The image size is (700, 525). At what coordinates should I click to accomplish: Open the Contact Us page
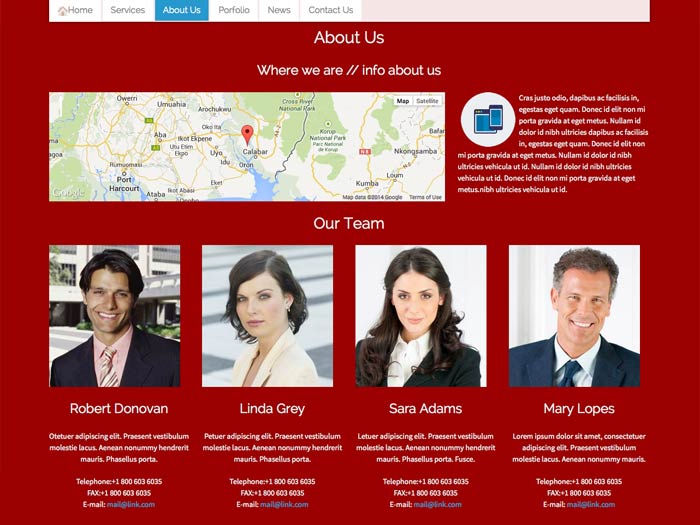pyautogui.click(x=331, y=10)
